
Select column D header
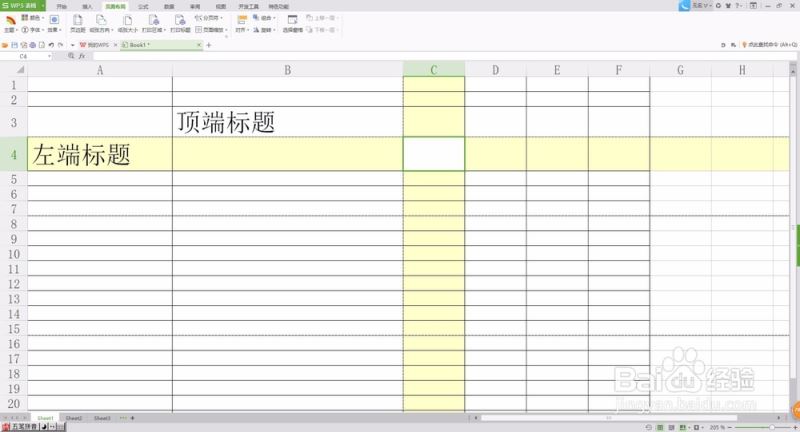tap(495, 70)
